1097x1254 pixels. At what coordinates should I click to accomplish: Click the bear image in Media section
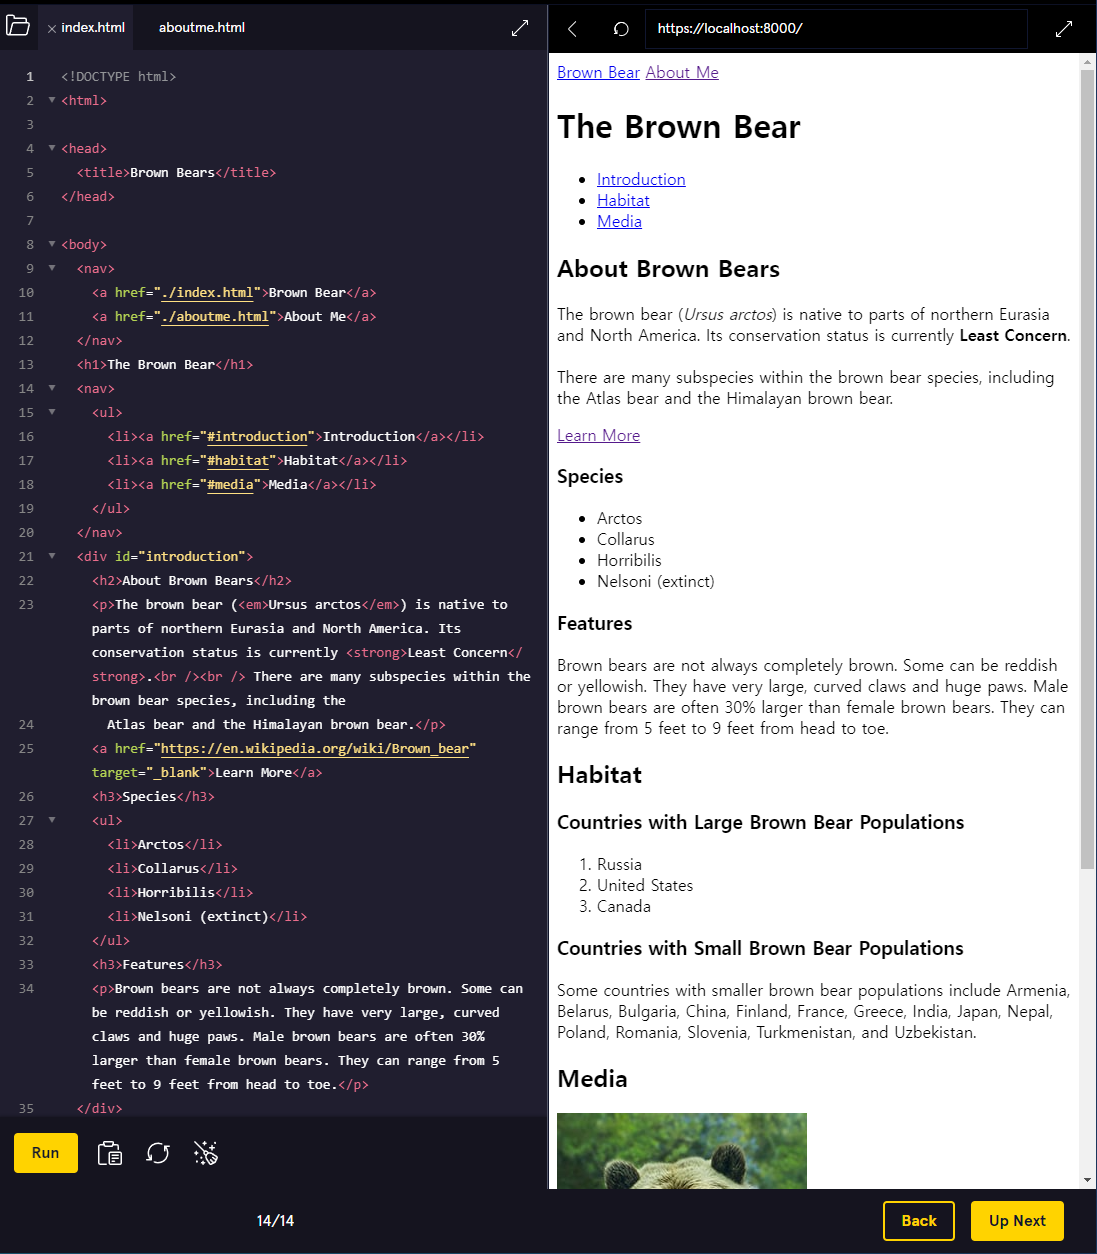pyautogui.click(x=682, y=1151)
